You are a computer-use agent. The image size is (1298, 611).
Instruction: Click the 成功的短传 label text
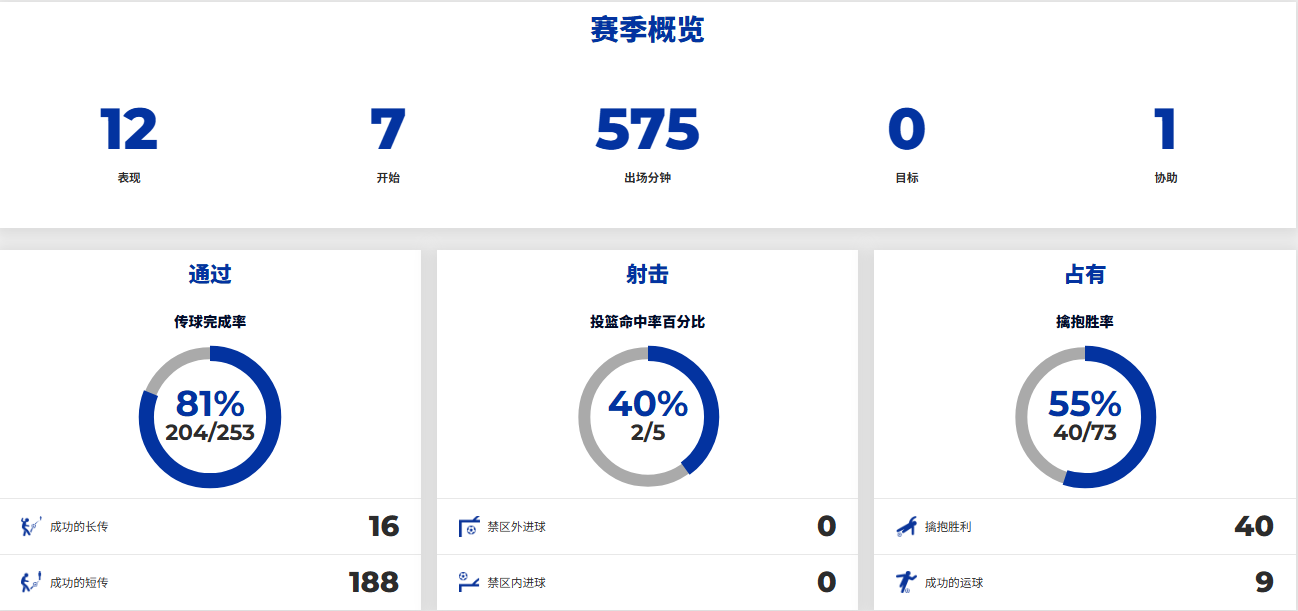[x=79, y=583]
